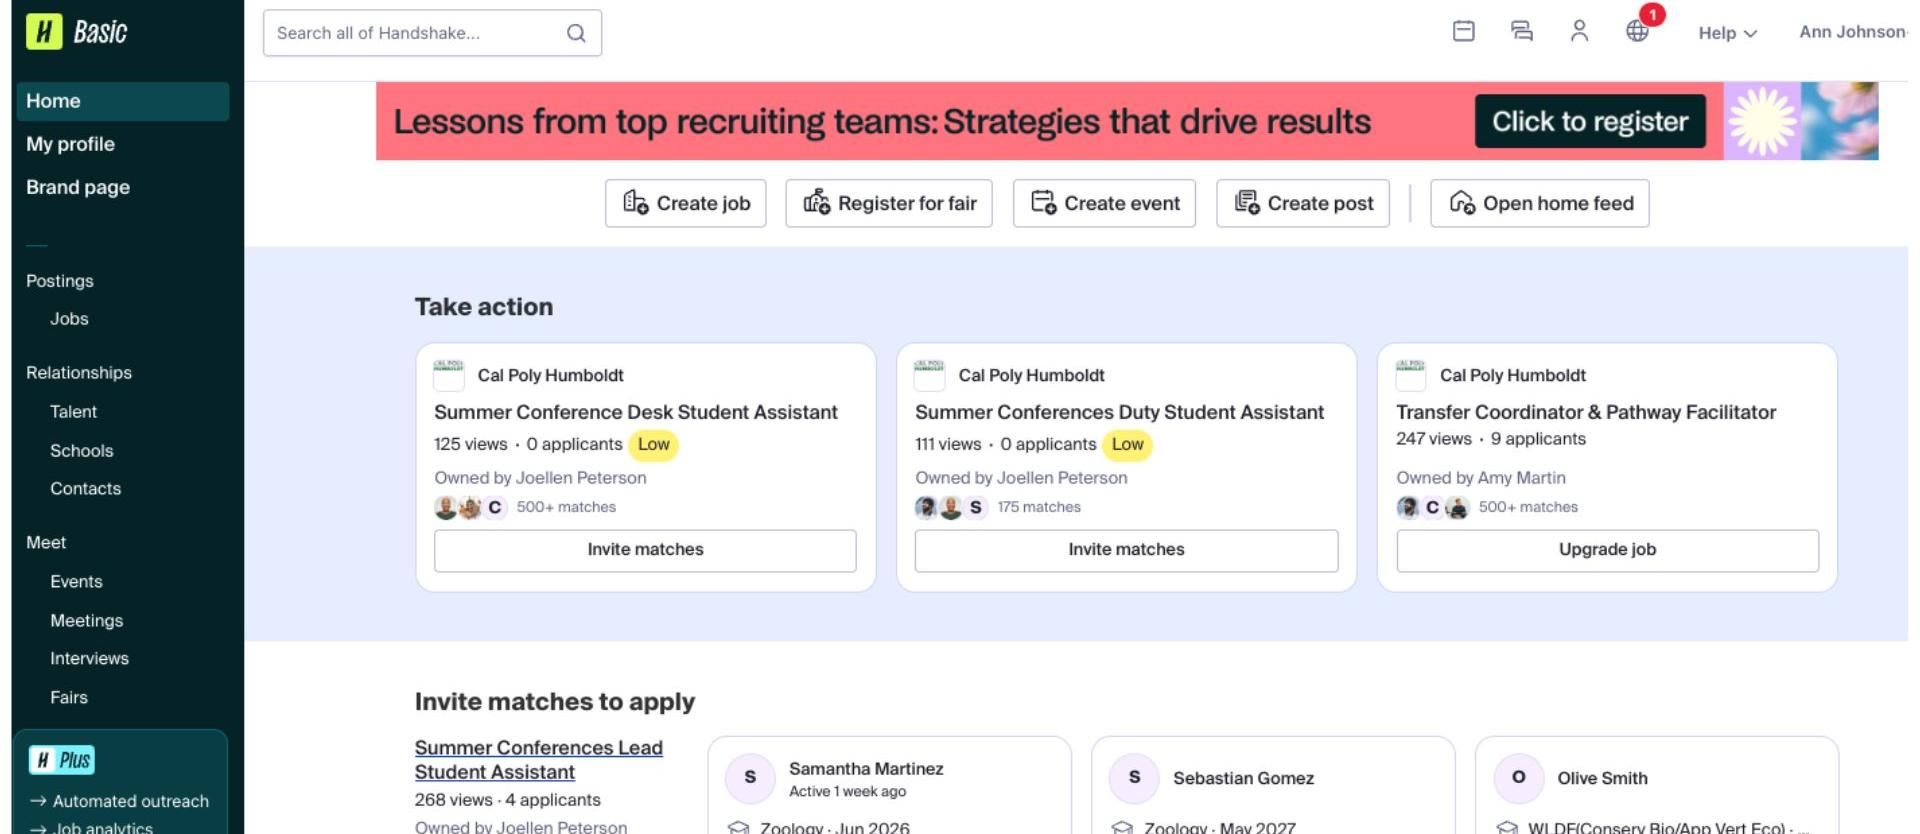Open Transfer Coordinator & Pathway Facilitator title
This screenshot has width=1920, height=834.
pyautogui.click(x=1586, y=412)
